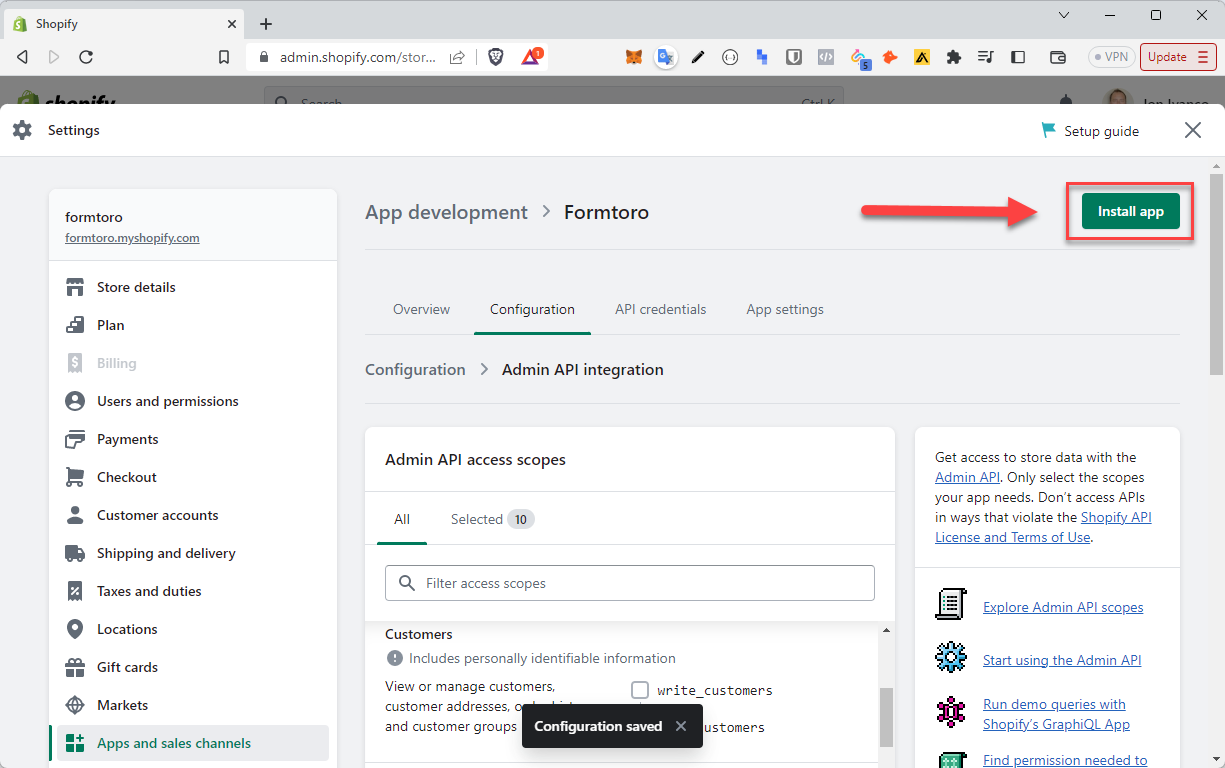Switch to the API credentials tab
The width and height of the screenshot is (1225, 768).
pos(660,309)
